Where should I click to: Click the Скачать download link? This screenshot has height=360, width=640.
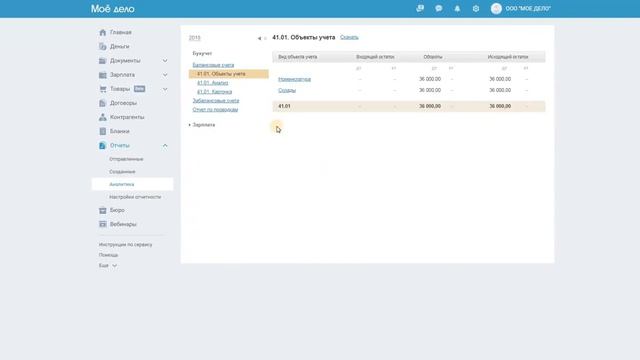349,38
